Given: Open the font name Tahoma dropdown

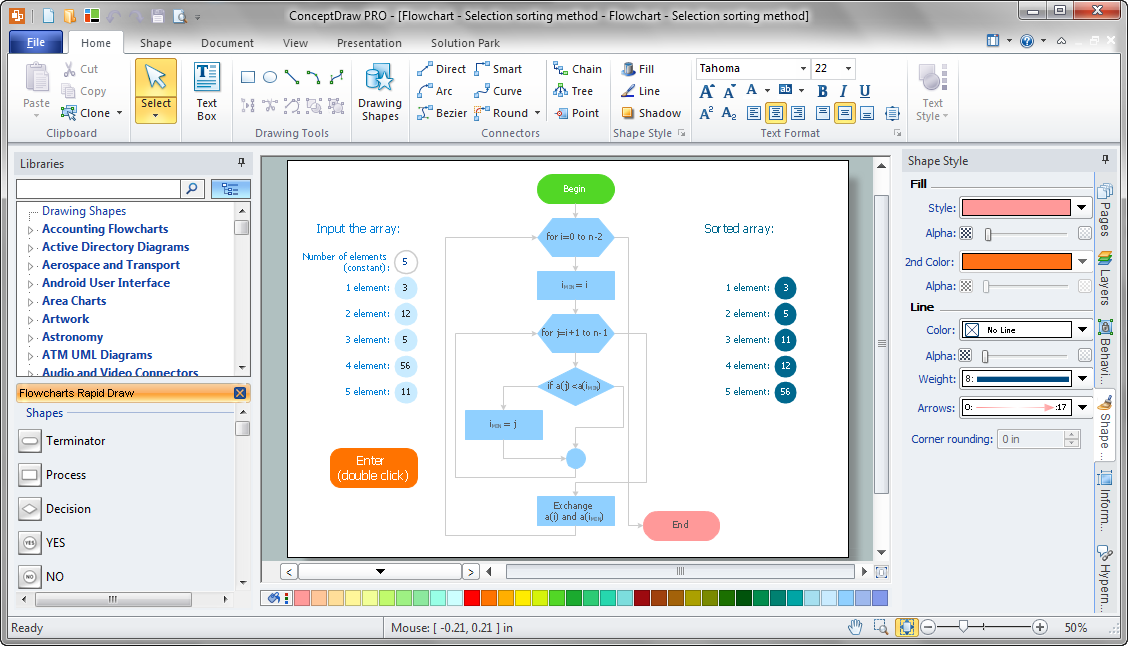Looking at the screenshot, I should pos(803,68).
